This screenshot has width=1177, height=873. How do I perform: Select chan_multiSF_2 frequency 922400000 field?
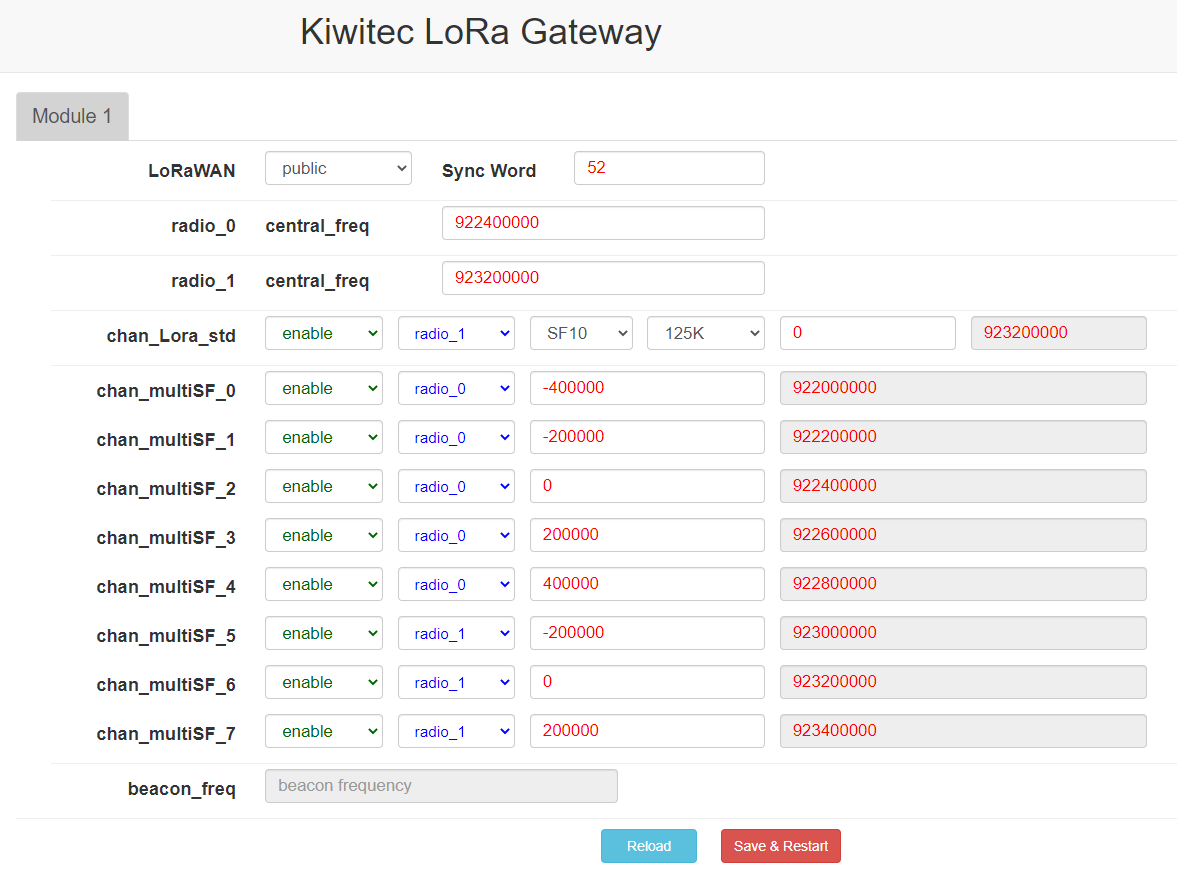tap(963, 486)
